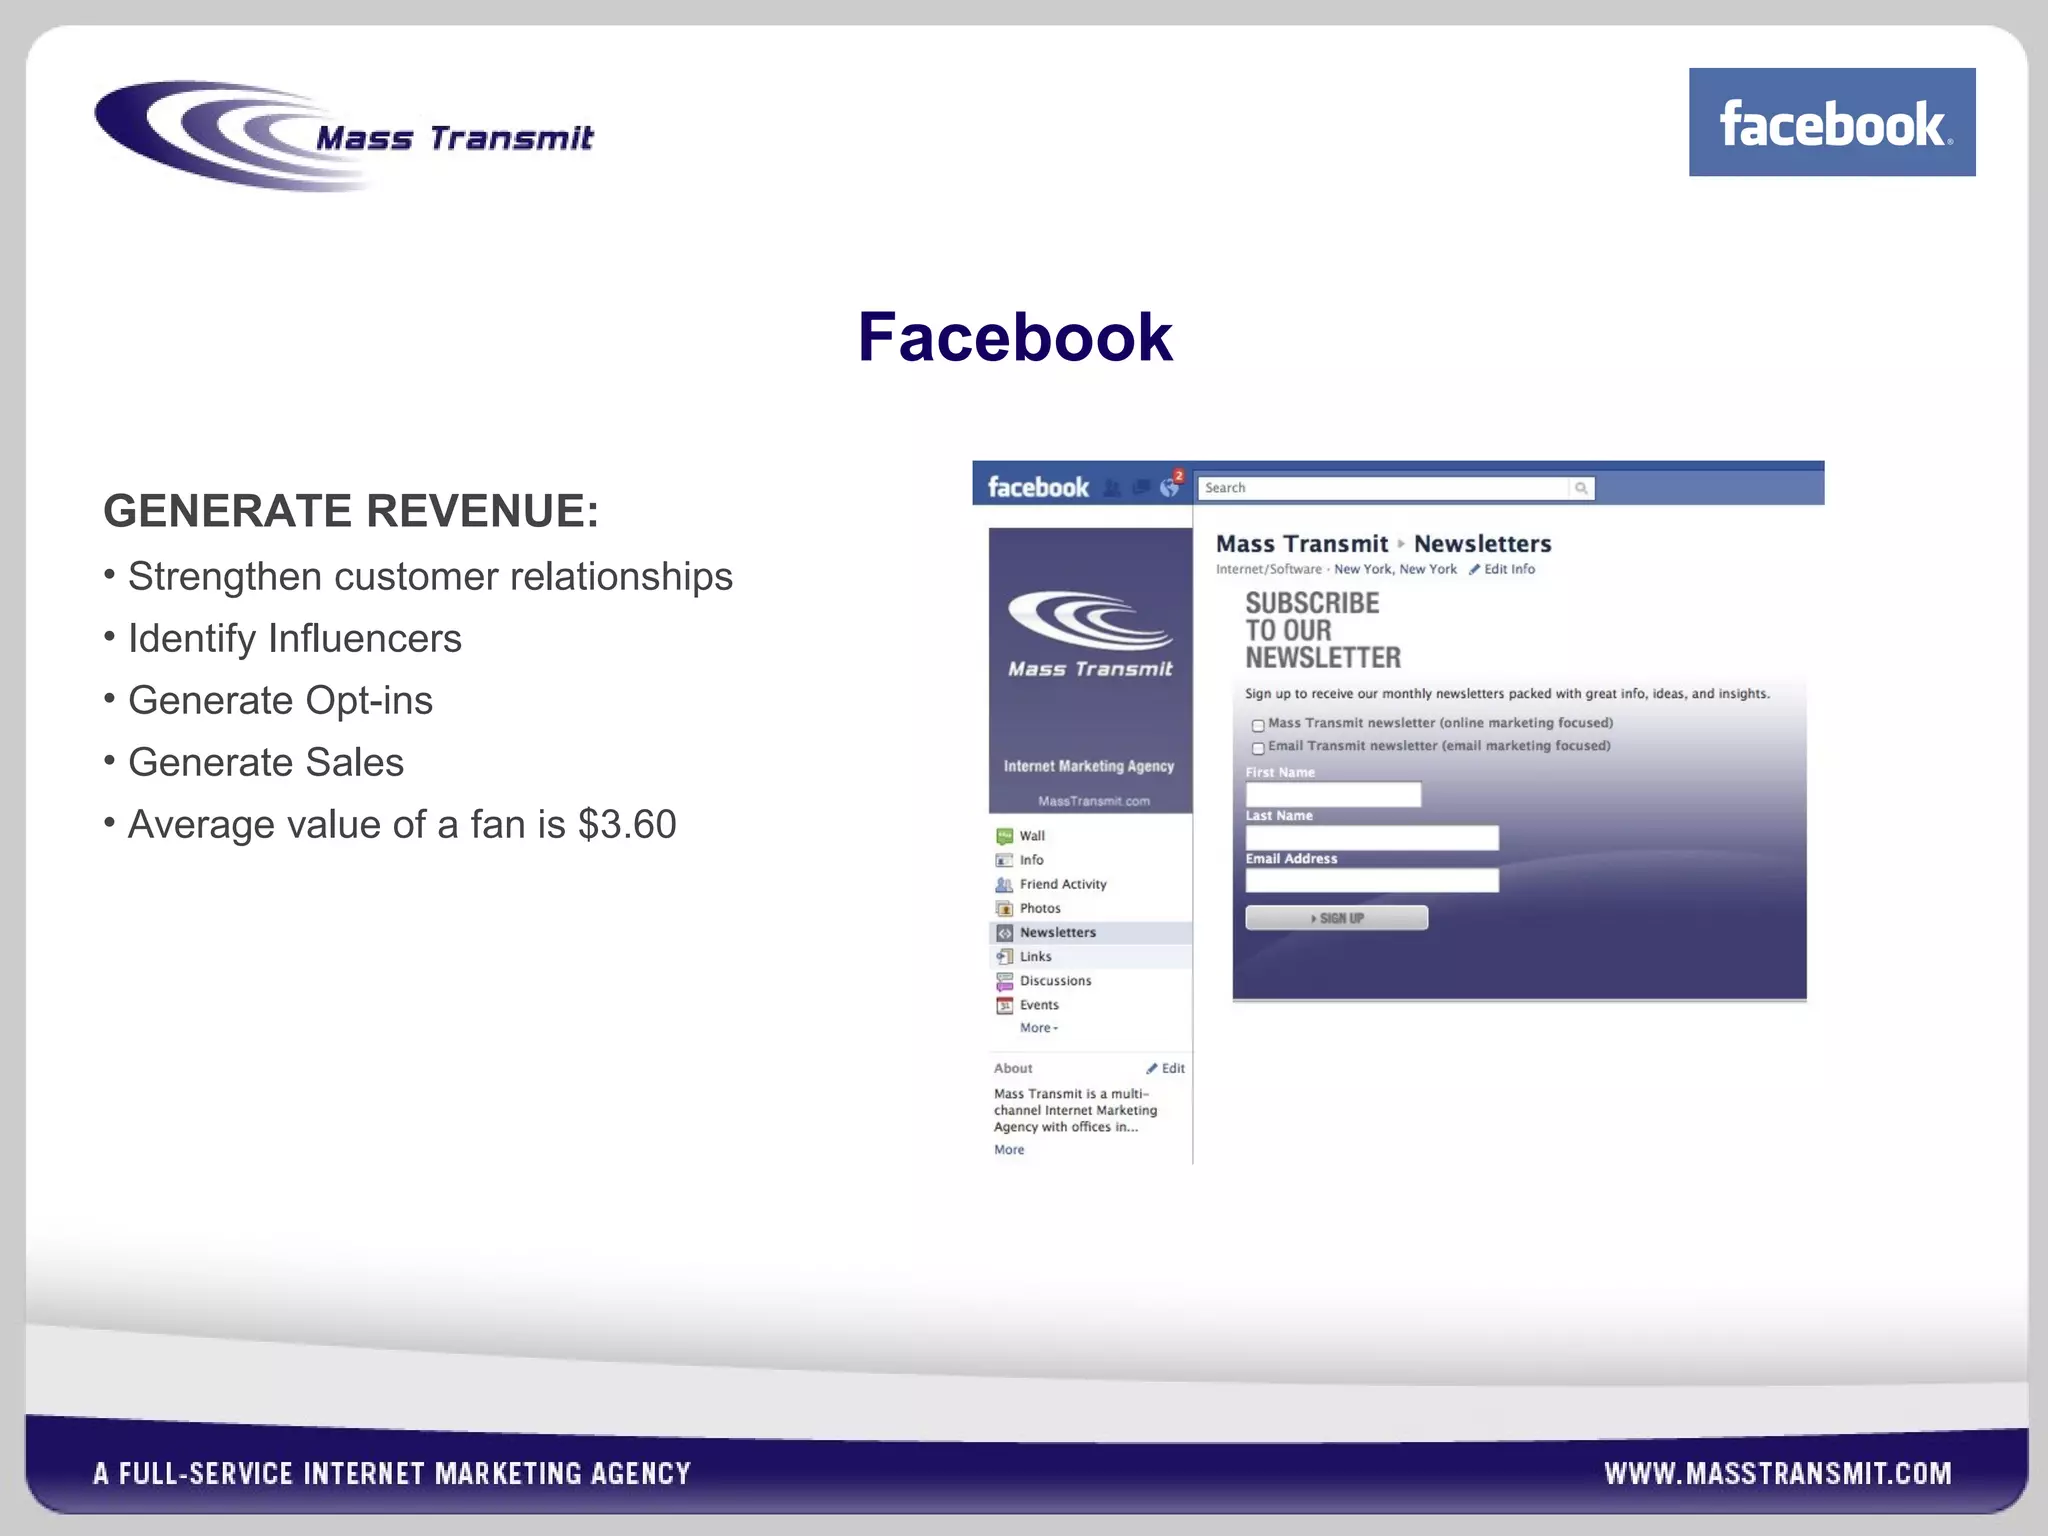Click the Facebook logo in embedded page header
Image resolution: width=2048 pixels, height=1536 pixels.
[1038, 487]
